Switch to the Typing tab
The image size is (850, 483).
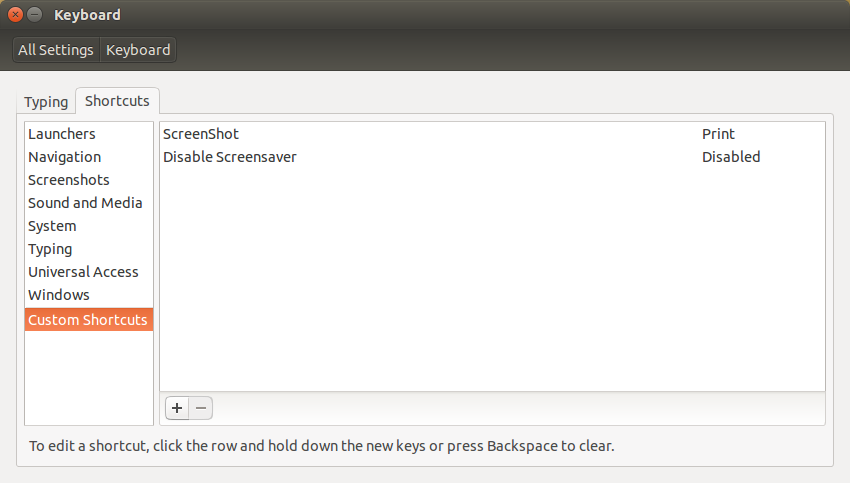click(46, 102)
